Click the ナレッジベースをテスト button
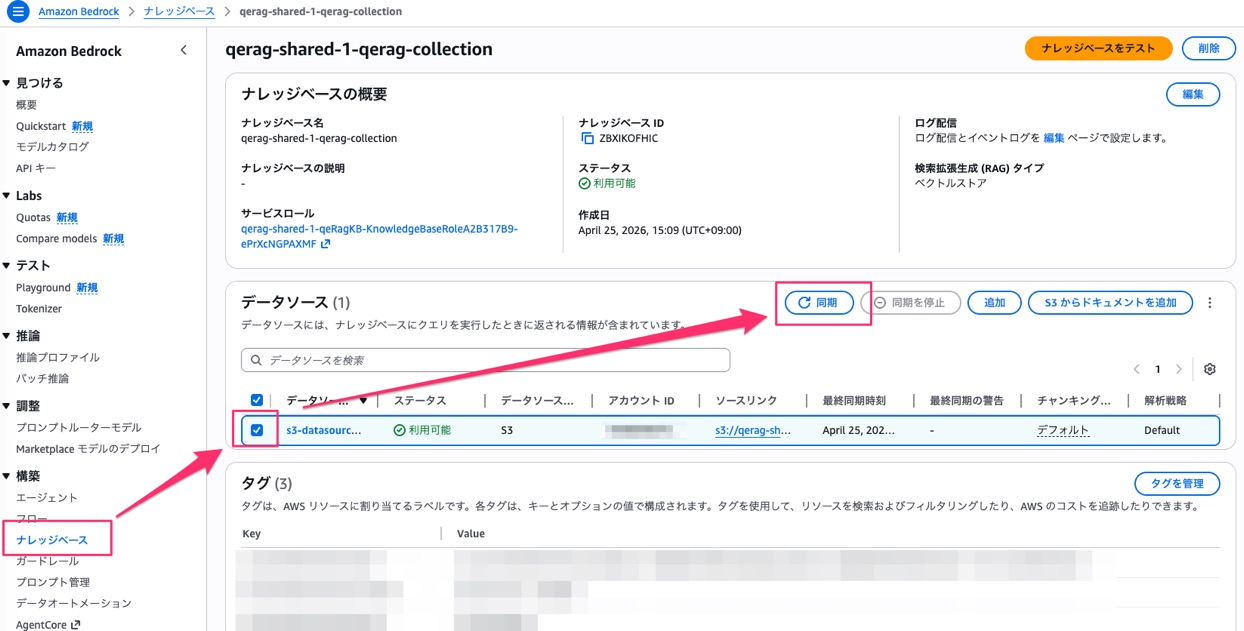 [1098, 48]
